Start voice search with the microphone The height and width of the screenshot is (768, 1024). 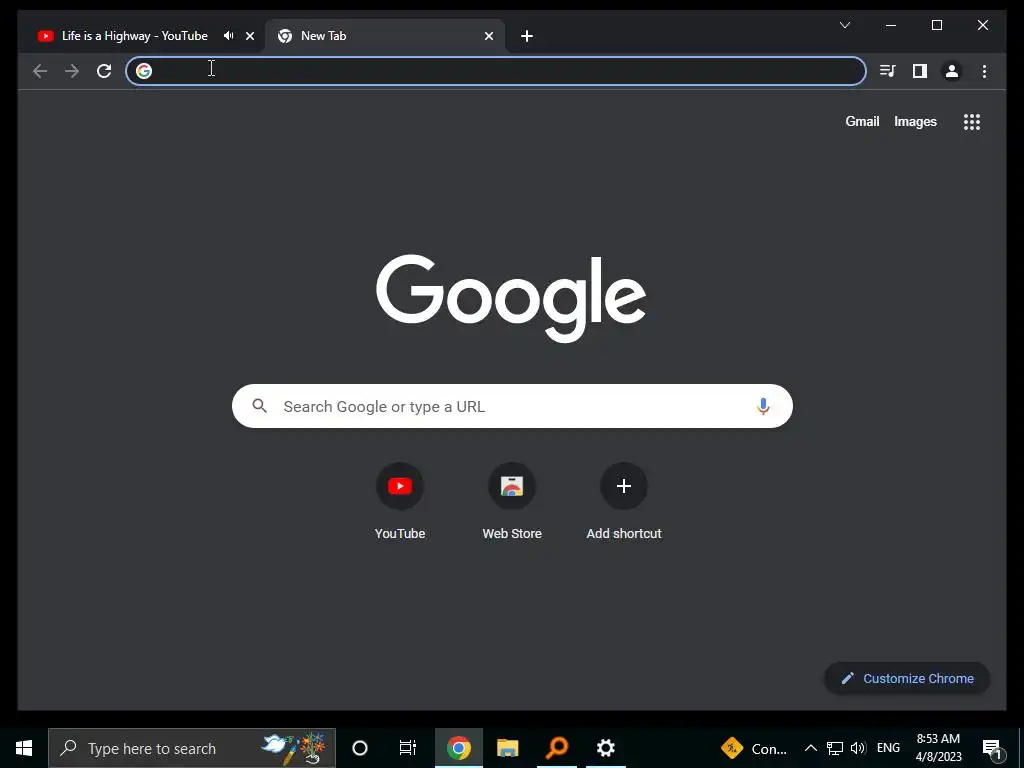point(763,406)
